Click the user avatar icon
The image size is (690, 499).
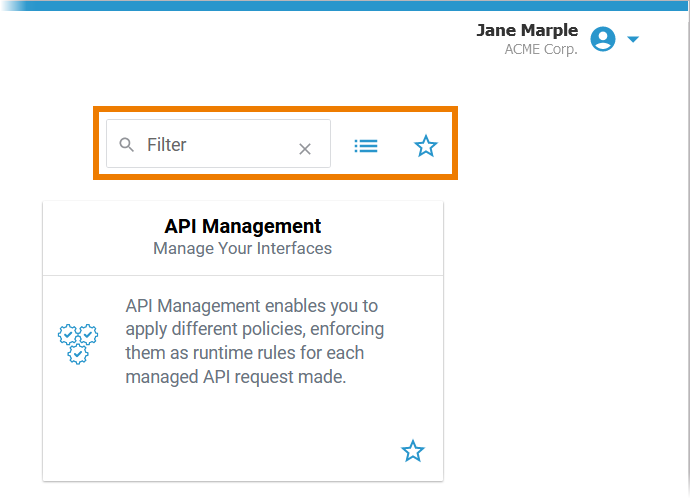tap(602, 39)
